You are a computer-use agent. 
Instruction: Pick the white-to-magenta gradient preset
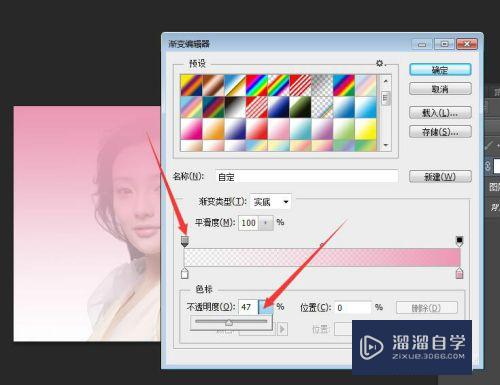tap(191, 129)
